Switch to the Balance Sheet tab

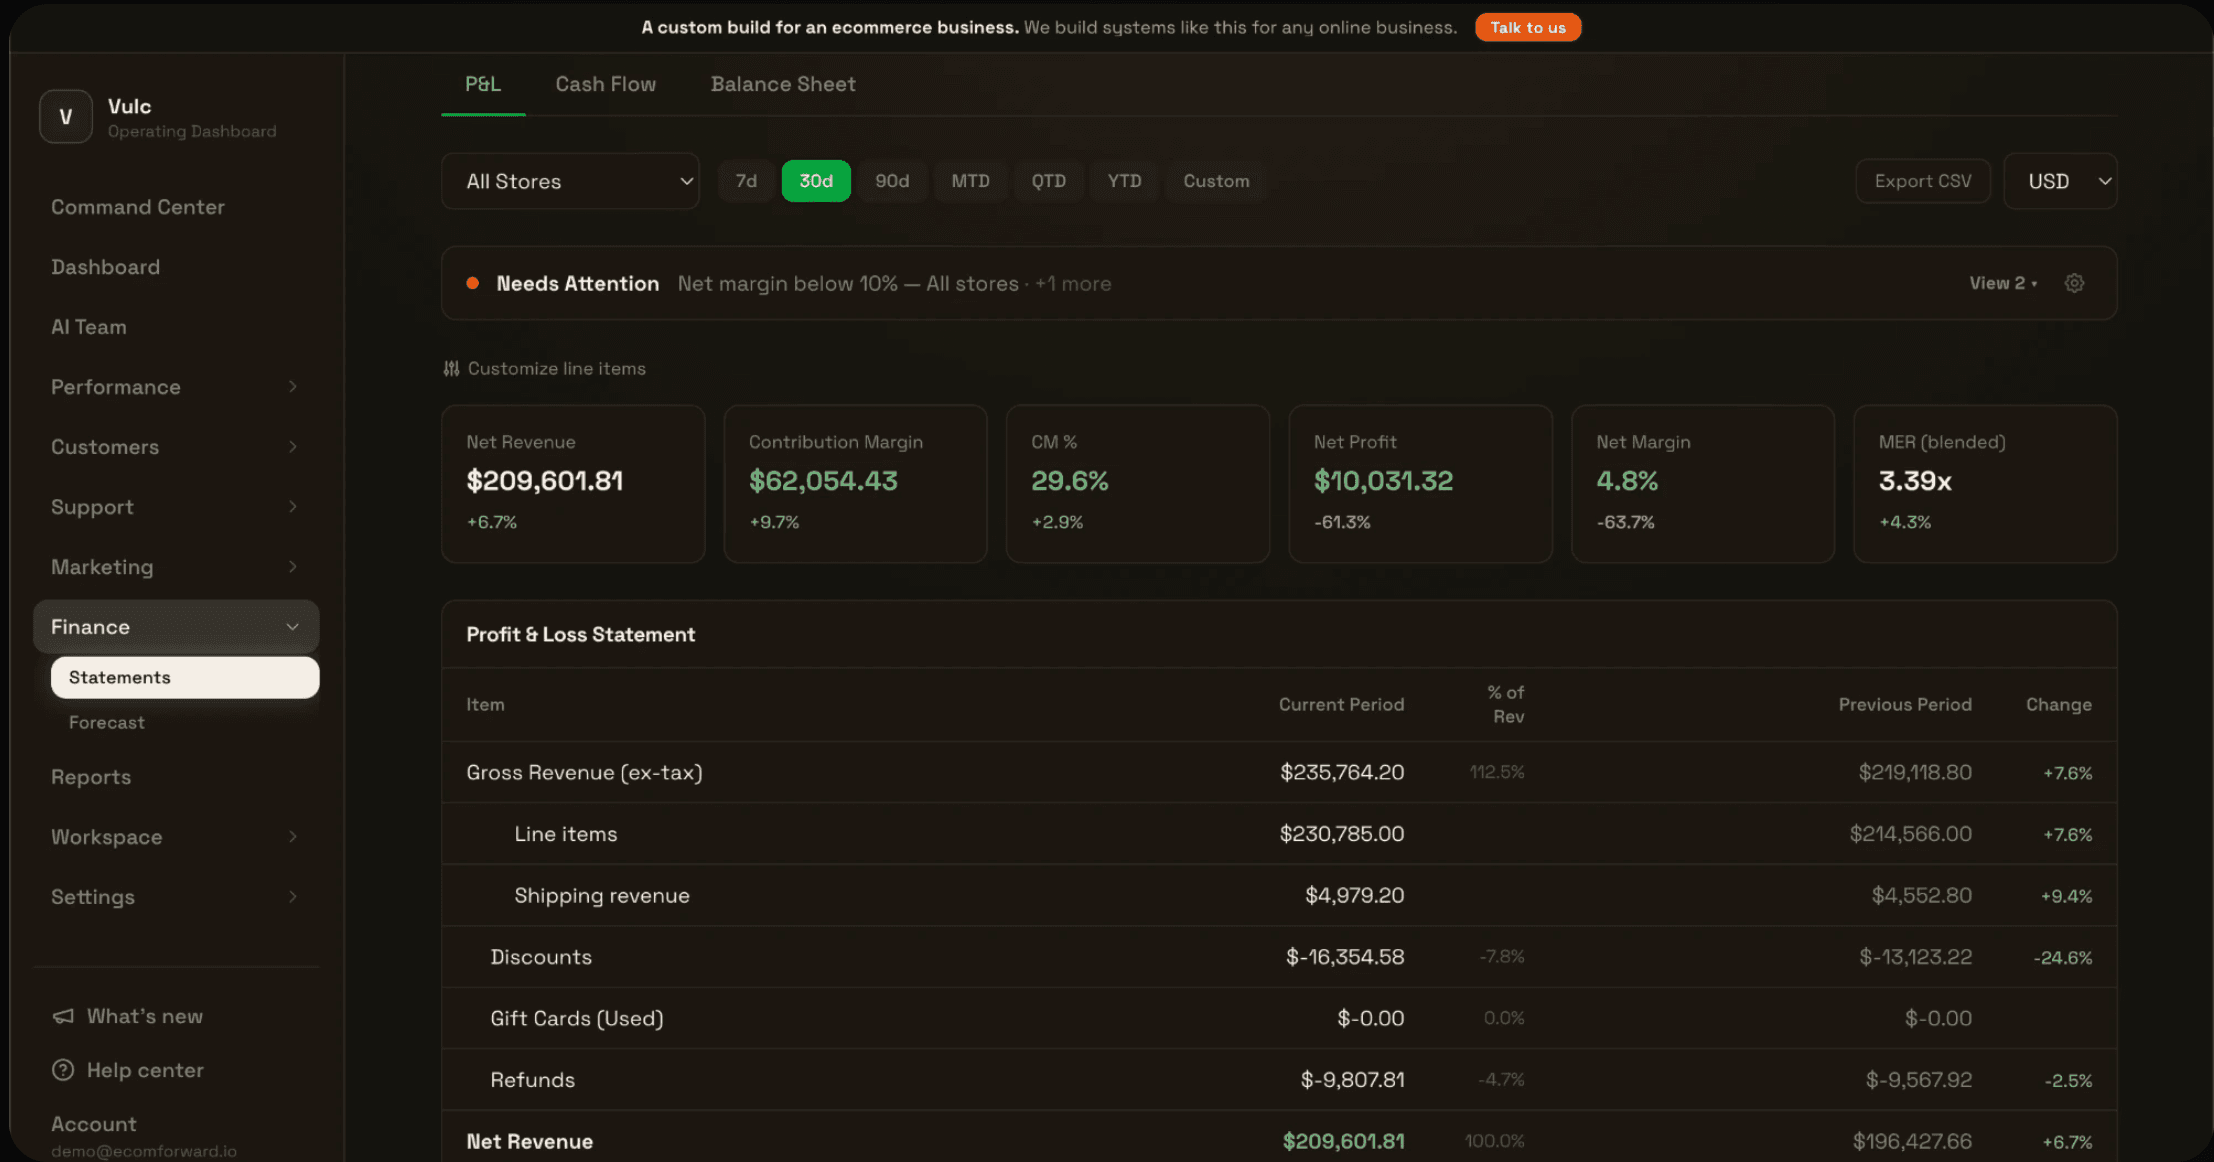pos(783,84)
